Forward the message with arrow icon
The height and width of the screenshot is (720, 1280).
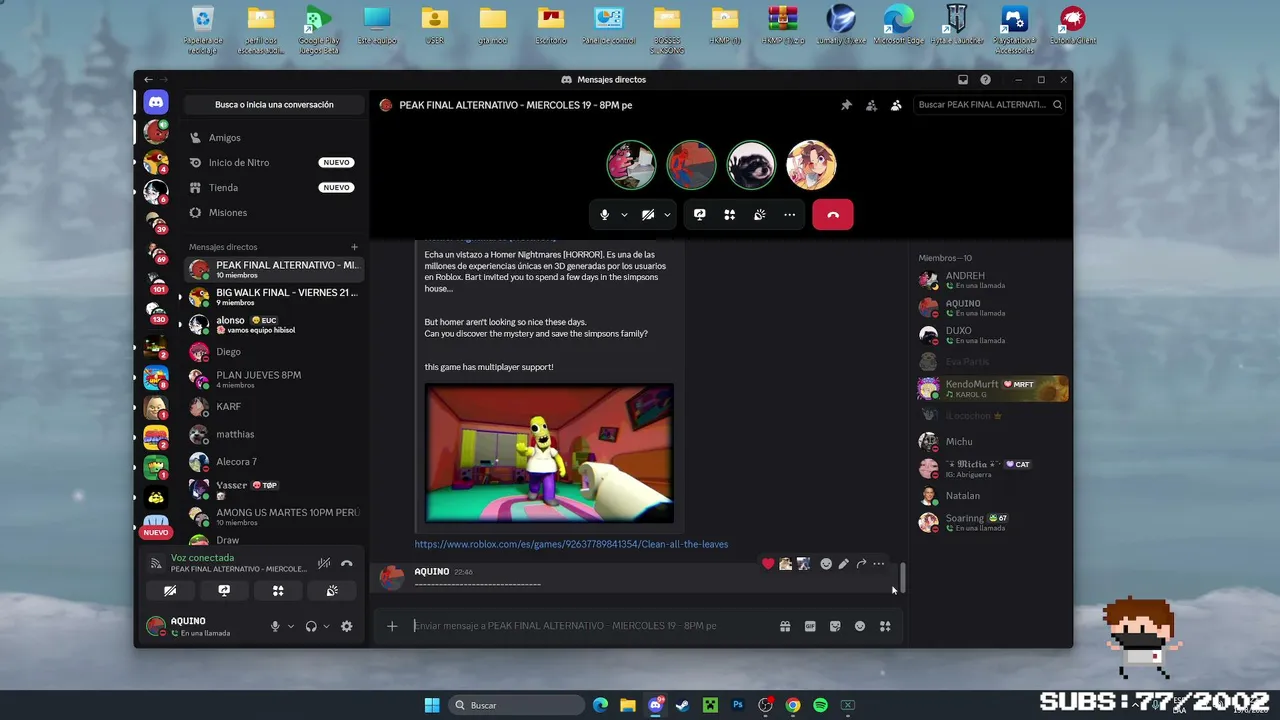[861, 564]
